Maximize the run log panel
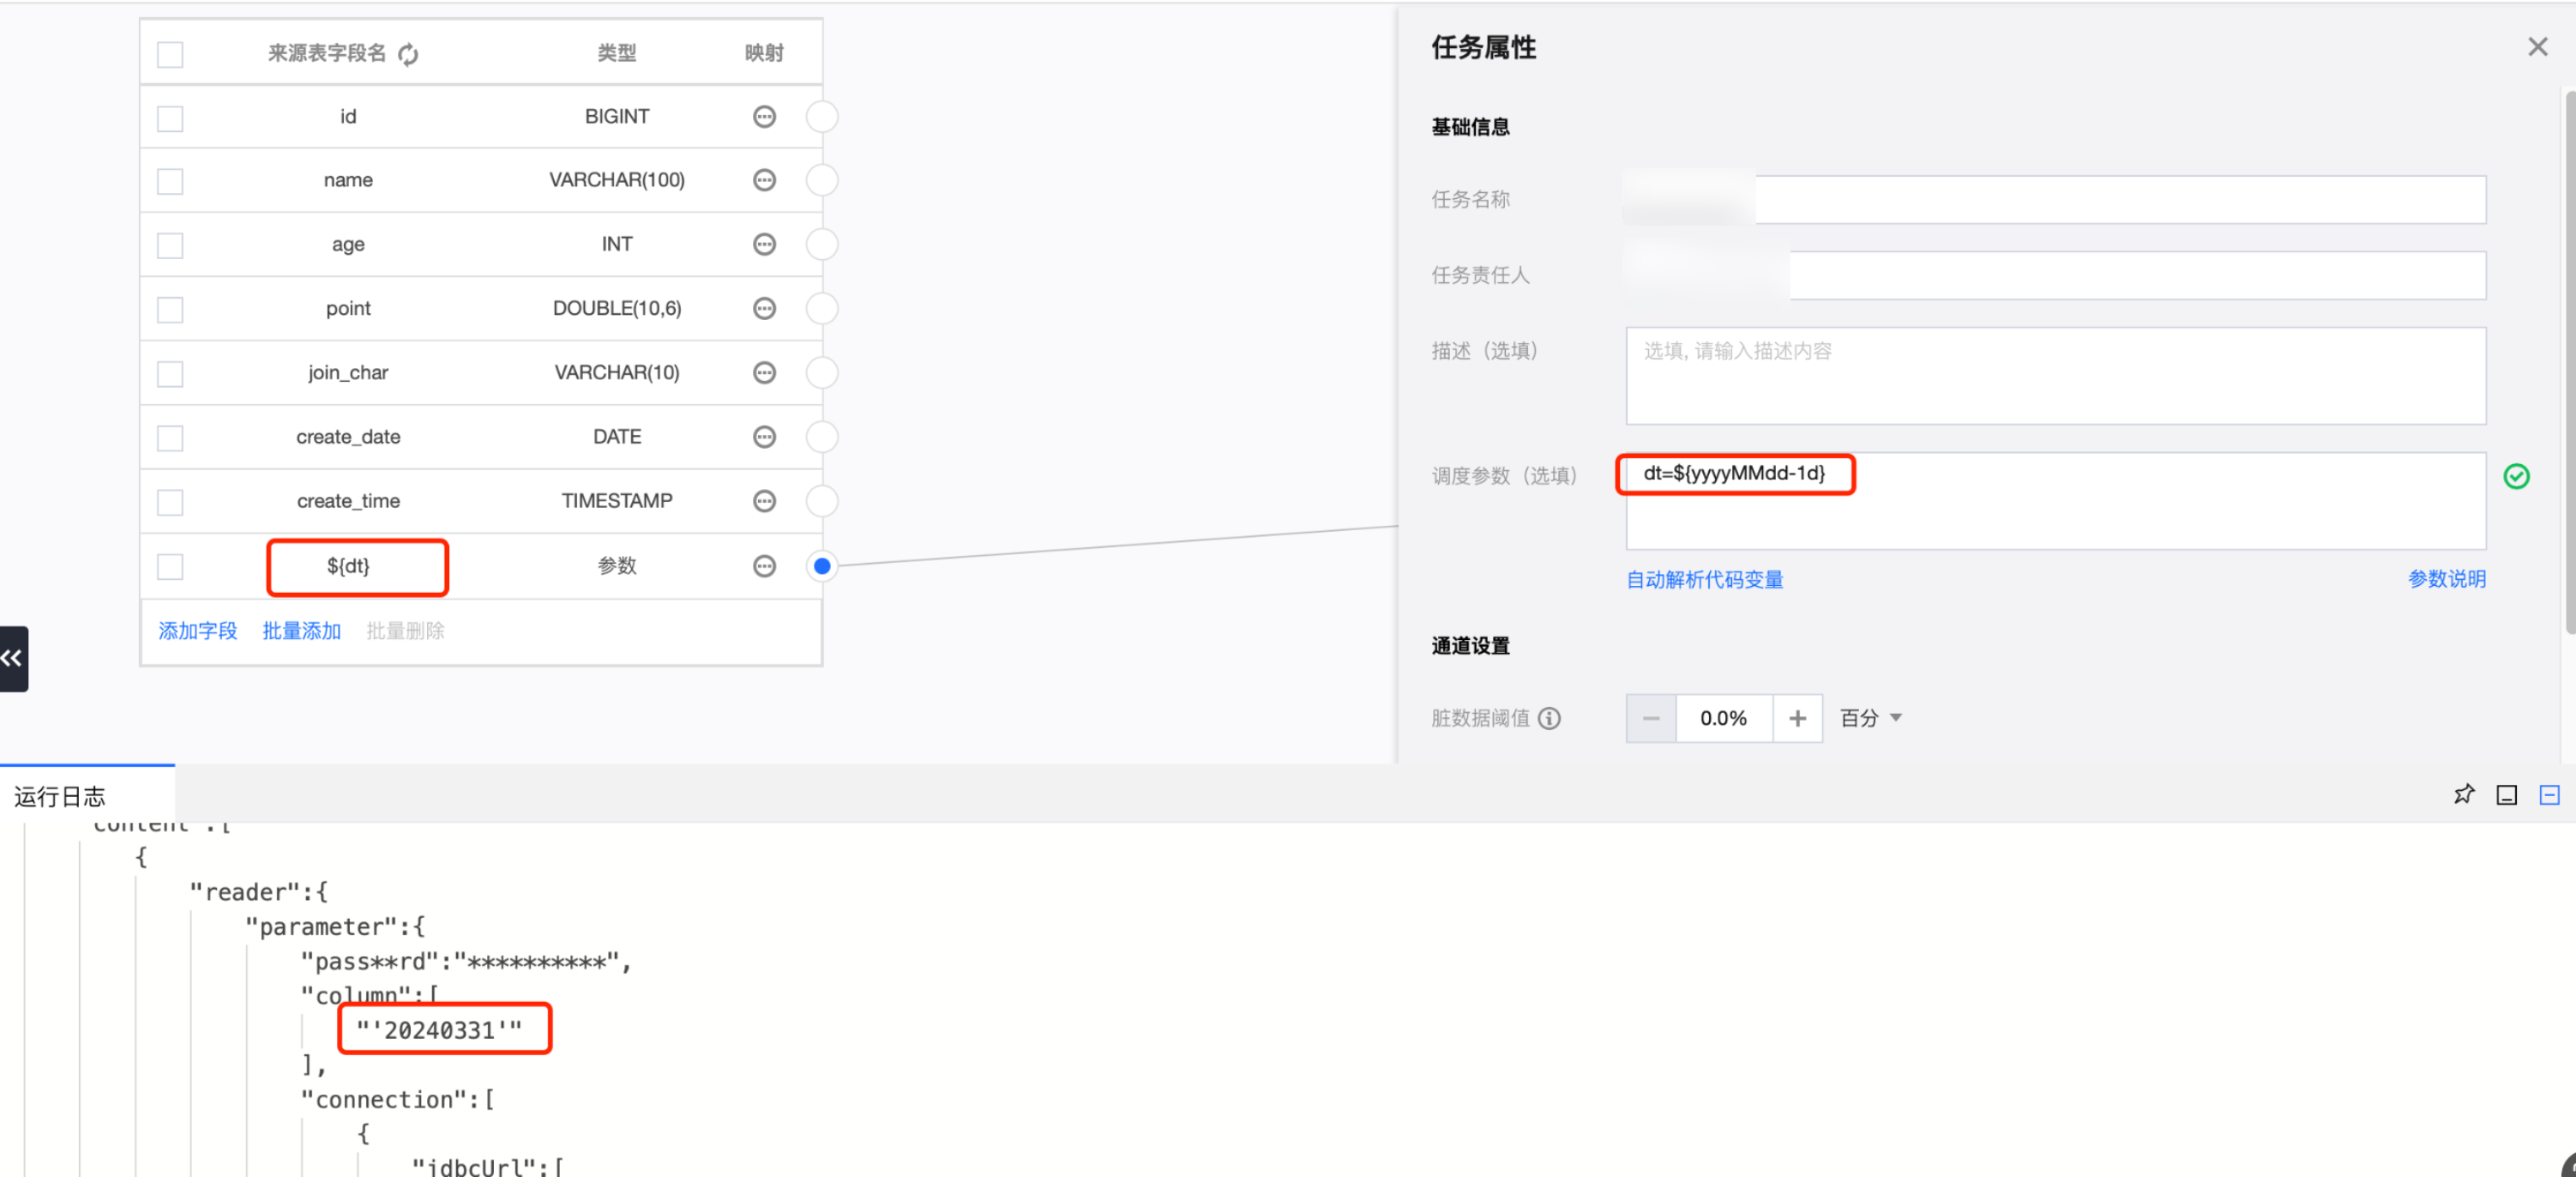2576x1177 pixels. pos(2506,795)
